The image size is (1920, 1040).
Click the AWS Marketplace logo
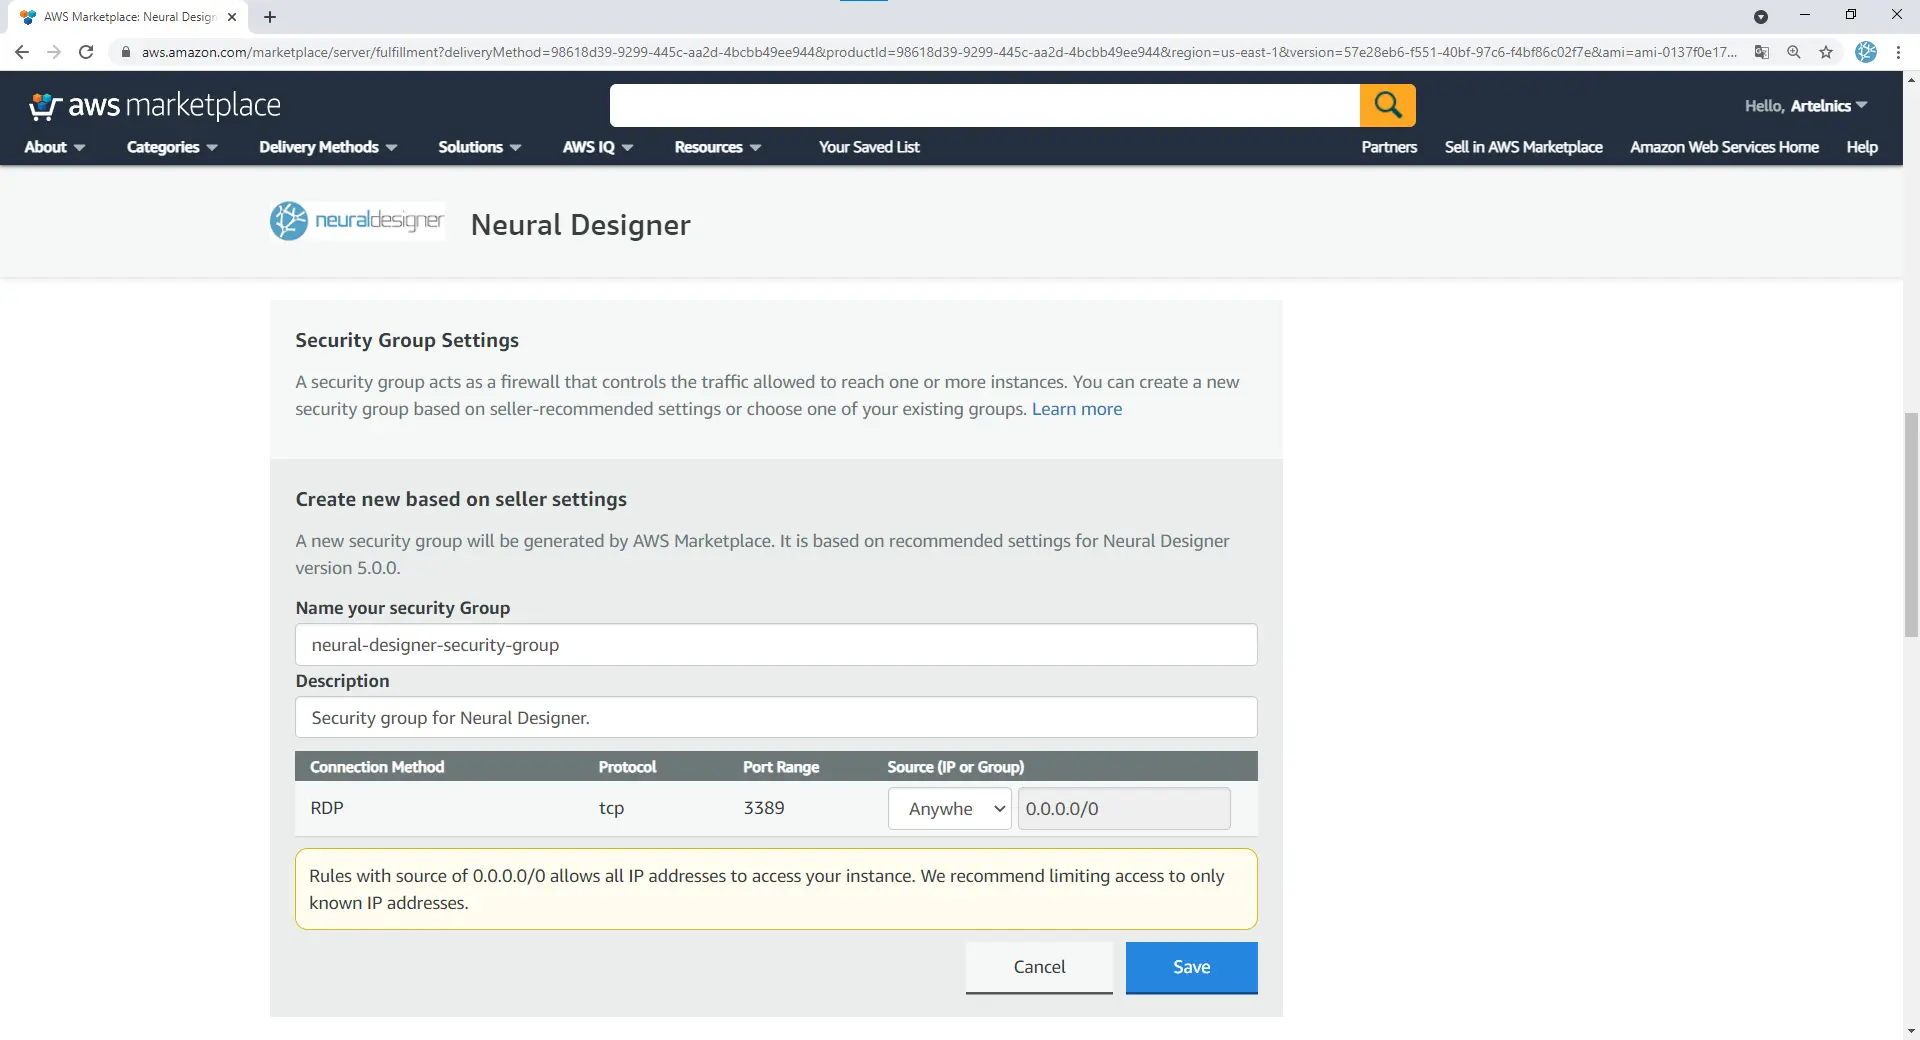coord(155,105)
